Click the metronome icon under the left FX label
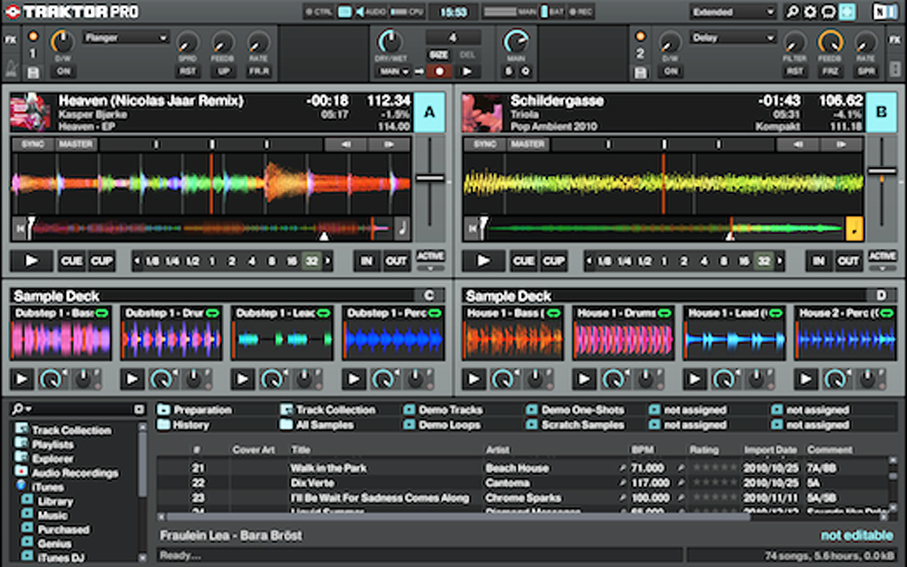This screenshot has width=907, height=567. pyautogui.click(x=11, y=70)
